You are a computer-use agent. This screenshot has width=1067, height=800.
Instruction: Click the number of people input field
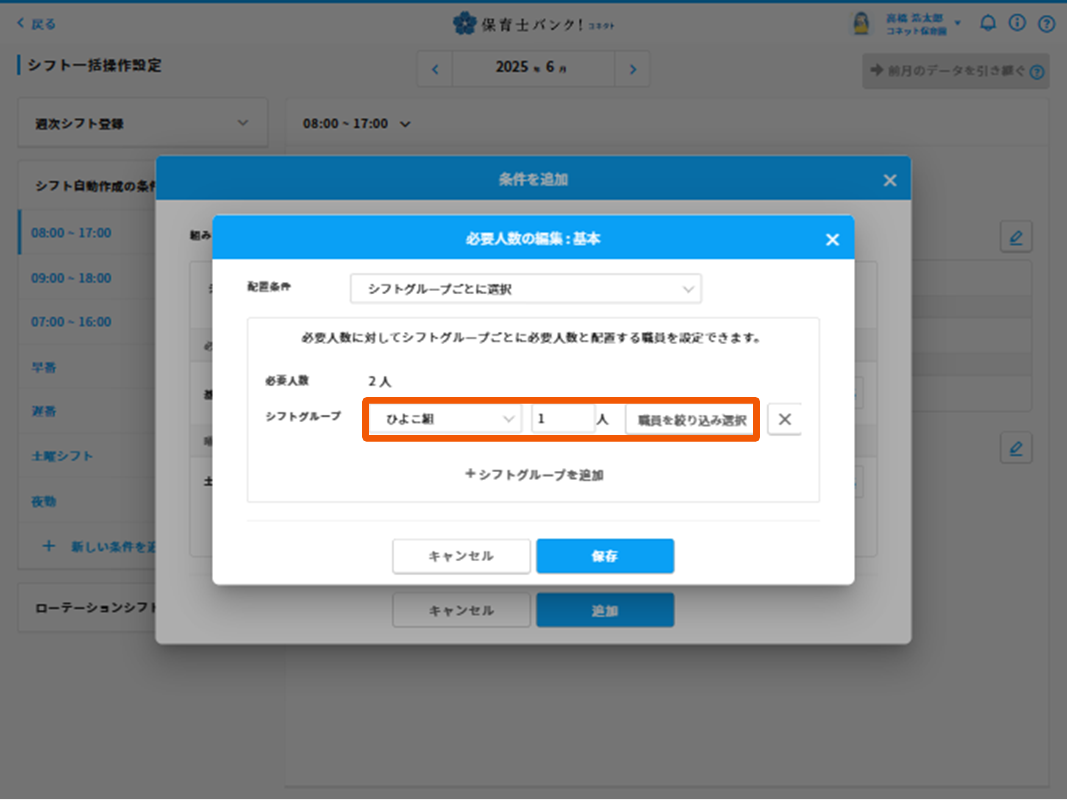(x=562, y=420)
